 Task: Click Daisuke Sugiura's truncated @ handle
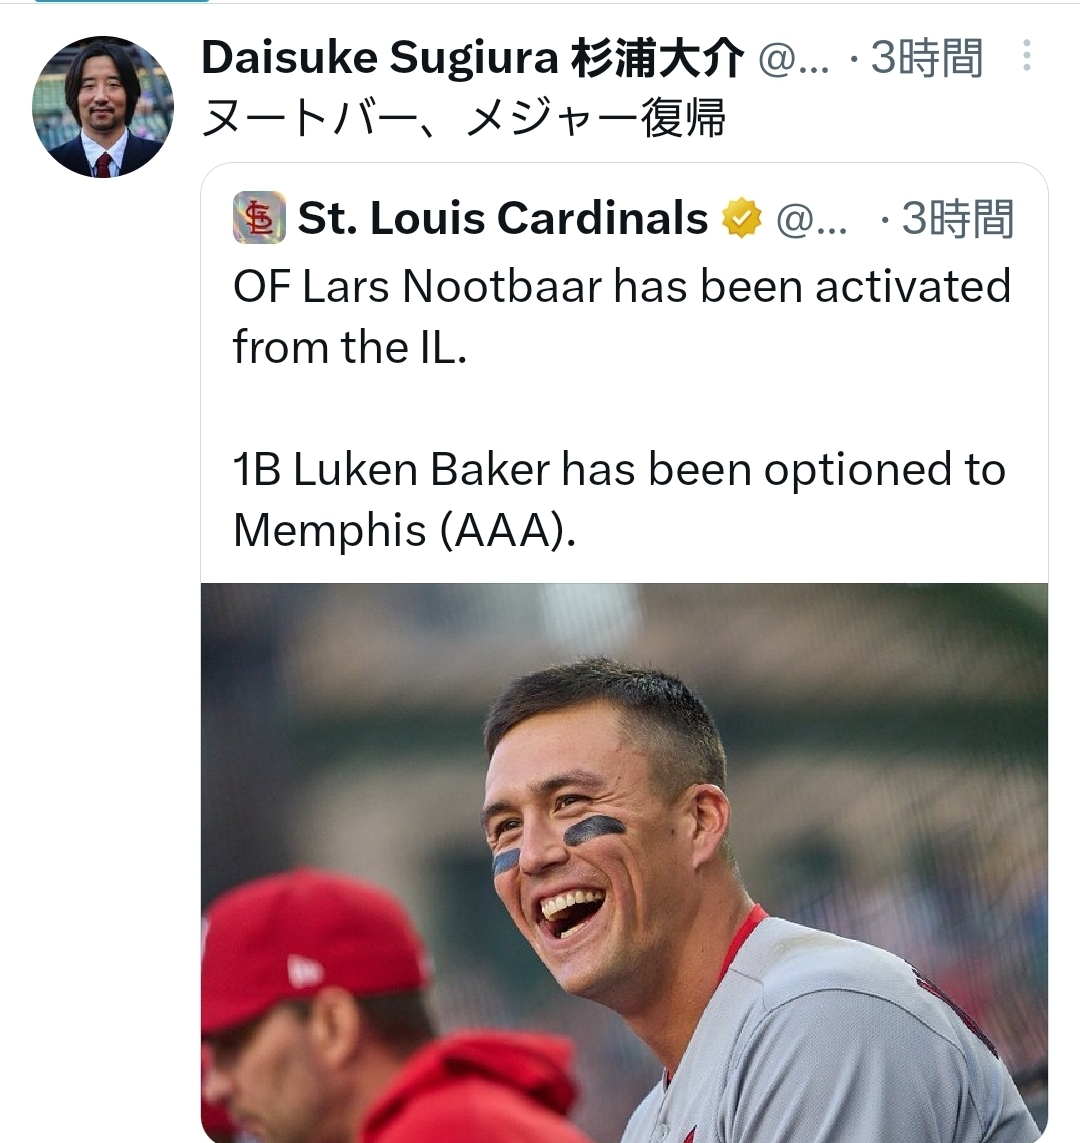(x=794, y=59)
